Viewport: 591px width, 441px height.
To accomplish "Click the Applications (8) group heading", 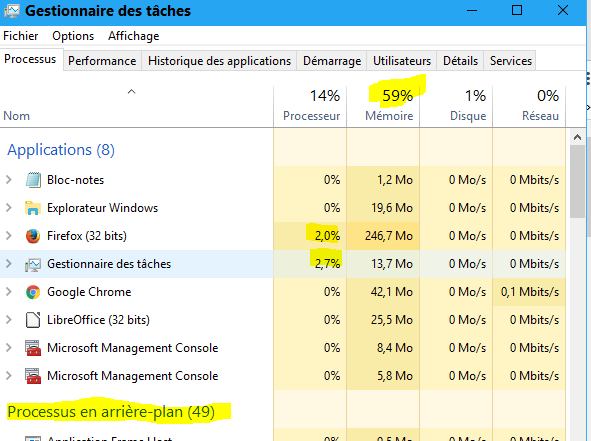I will [x=61, y=150].
